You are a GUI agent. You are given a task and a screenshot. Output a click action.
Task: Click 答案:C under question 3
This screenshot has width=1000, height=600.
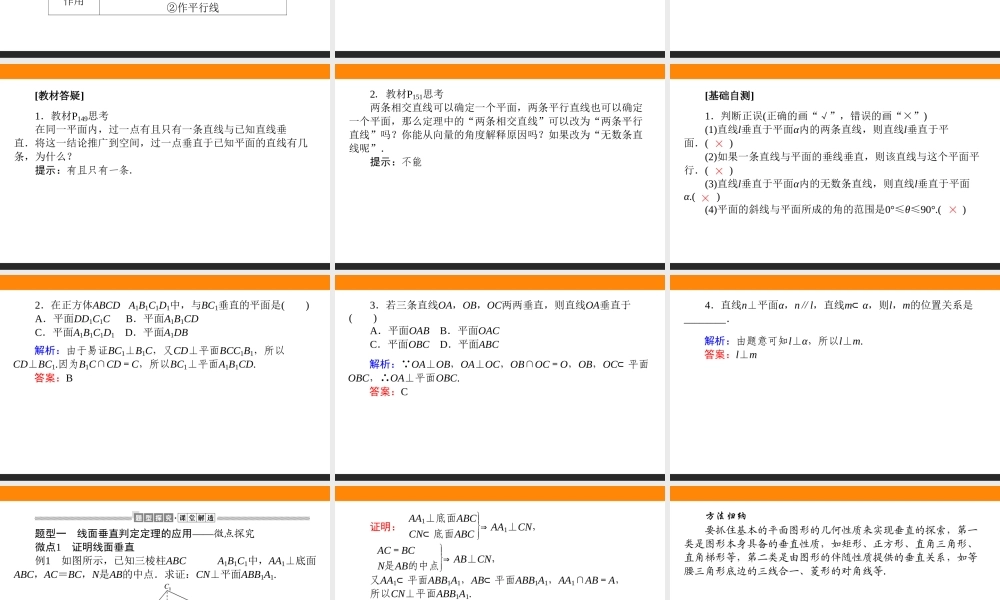point(388,391)
